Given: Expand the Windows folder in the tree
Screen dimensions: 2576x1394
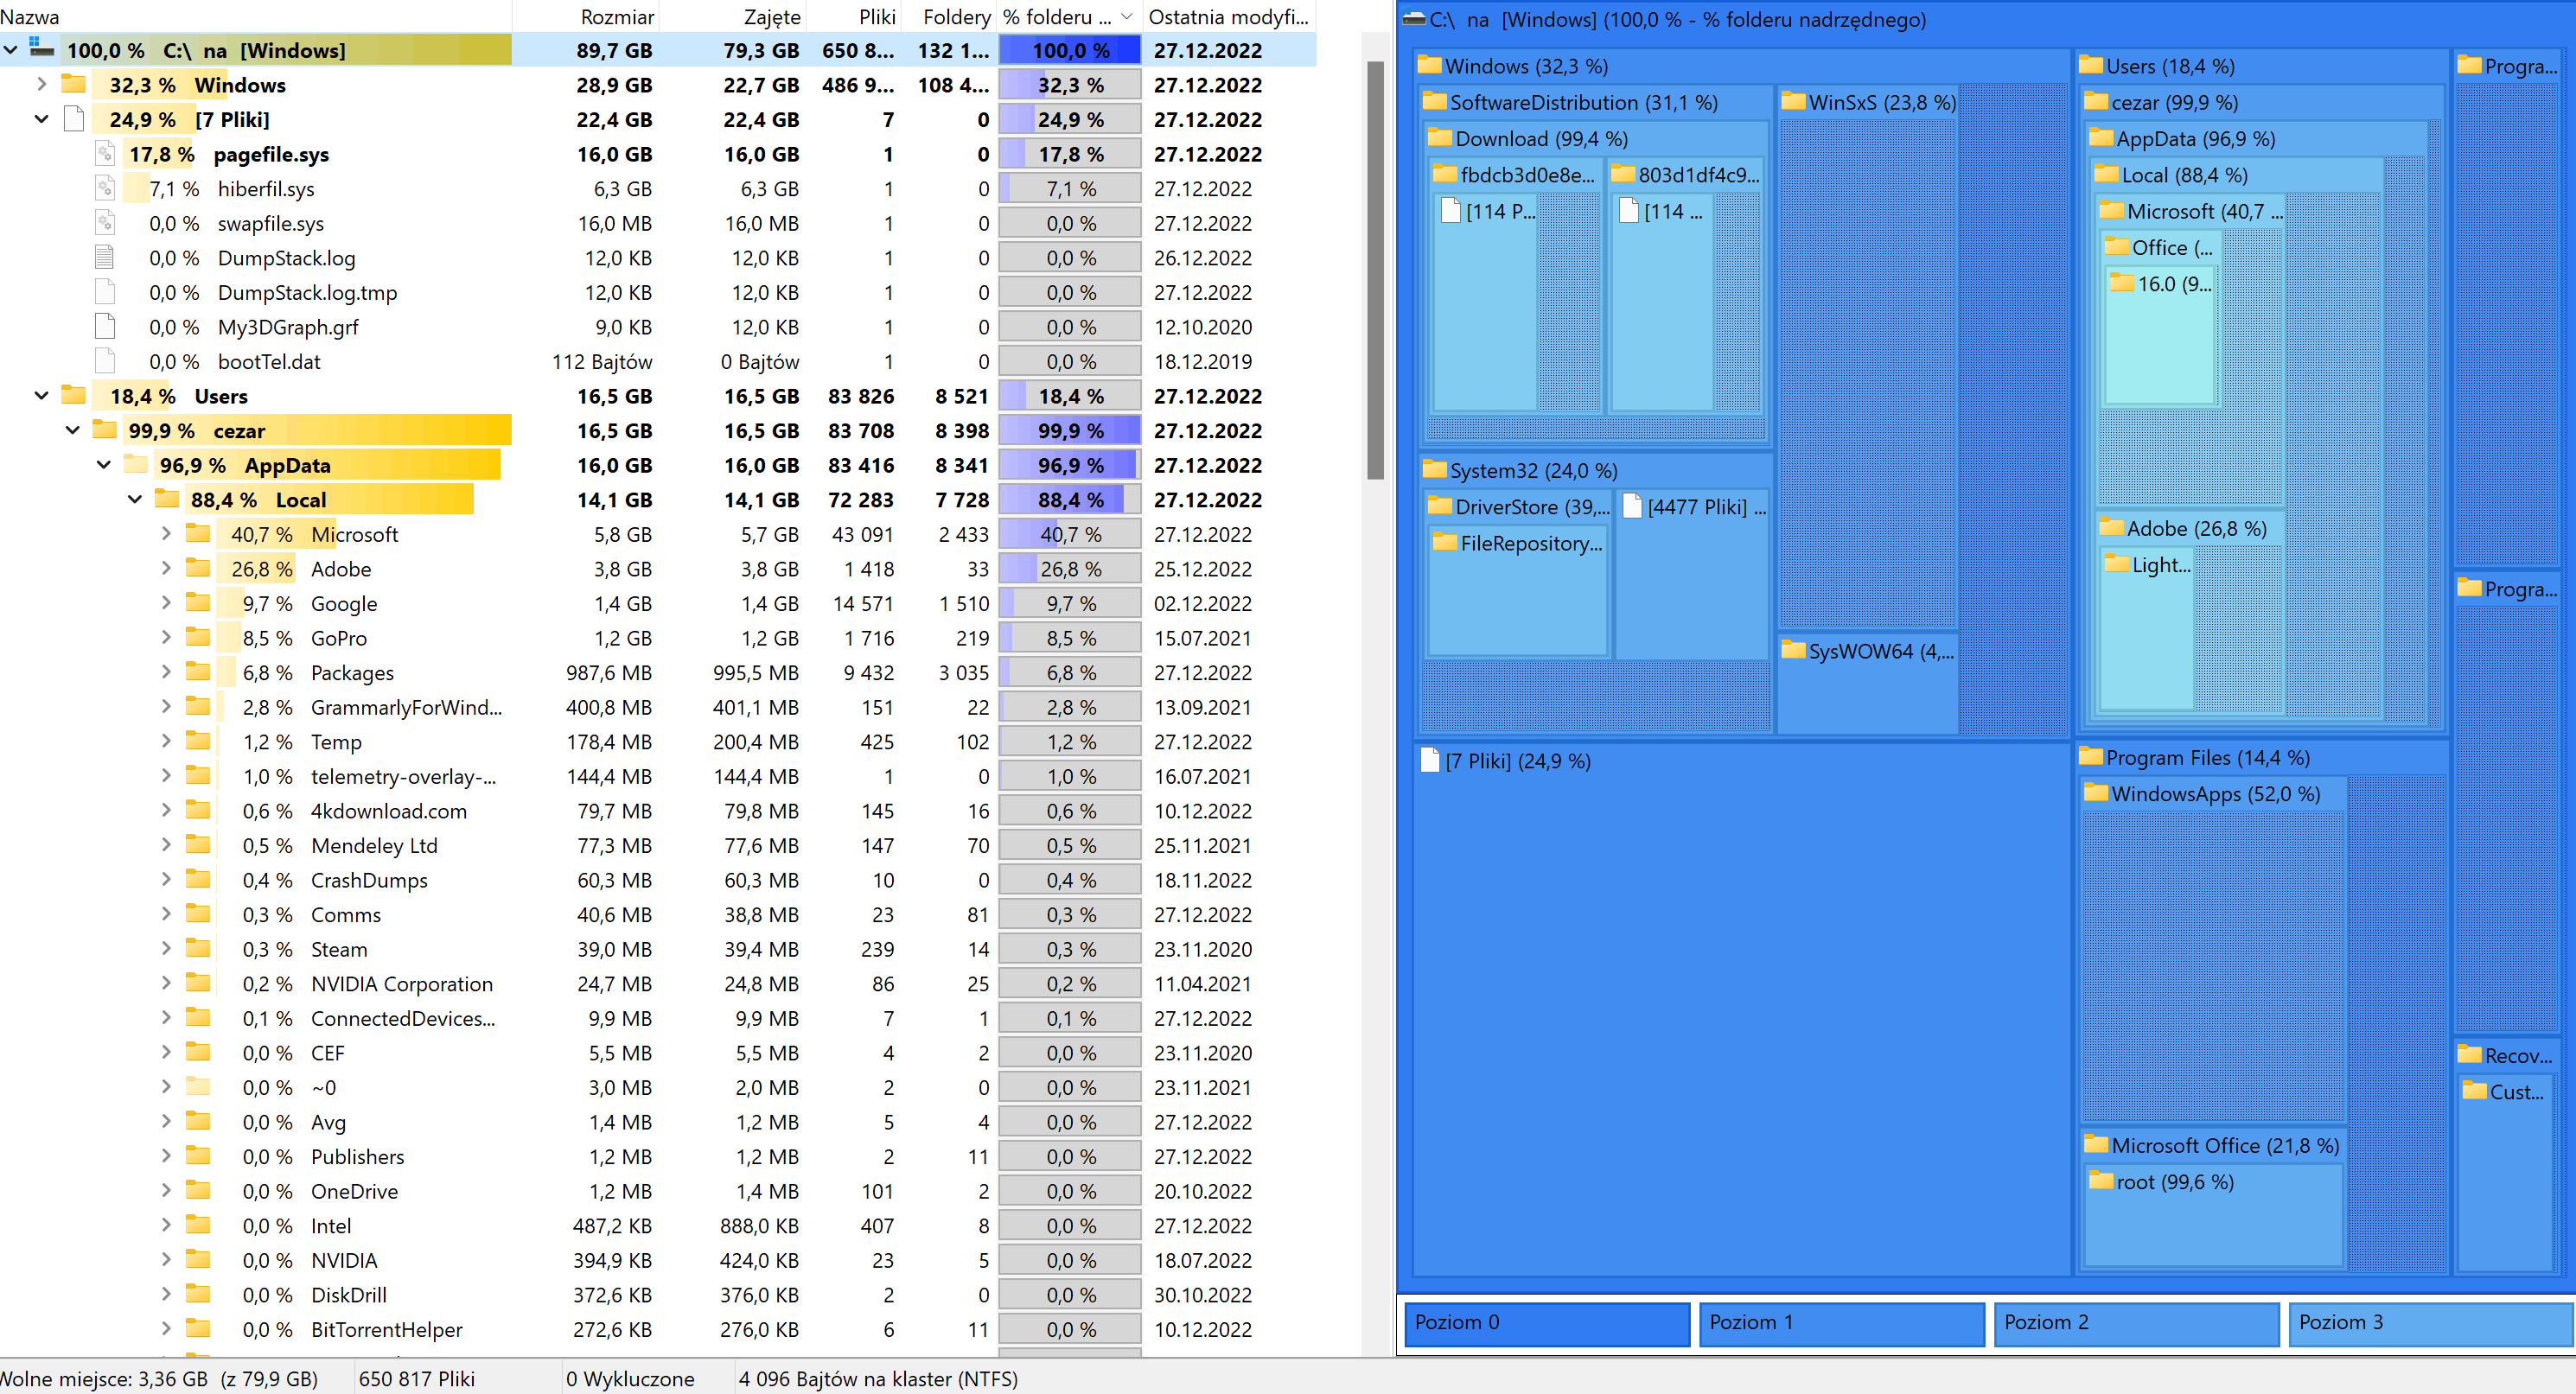Looking at the screenshot, I should click(42, 85).
